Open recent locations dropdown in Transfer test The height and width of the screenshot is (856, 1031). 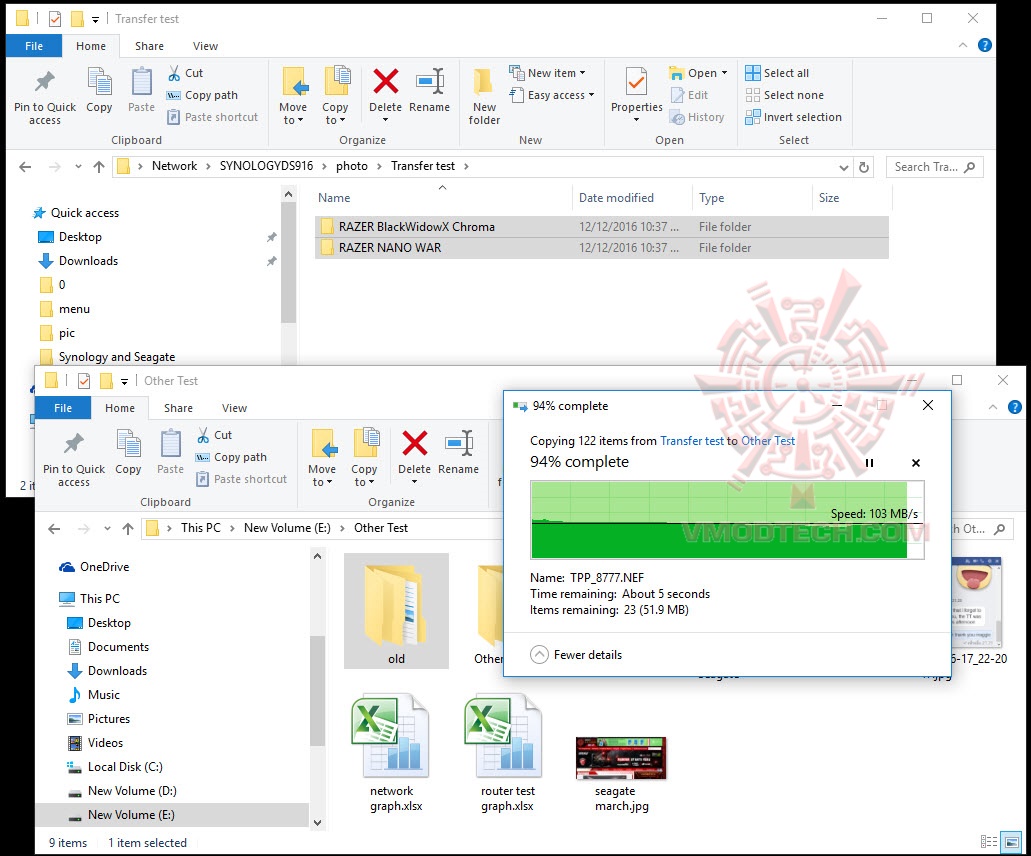(78, 167)
